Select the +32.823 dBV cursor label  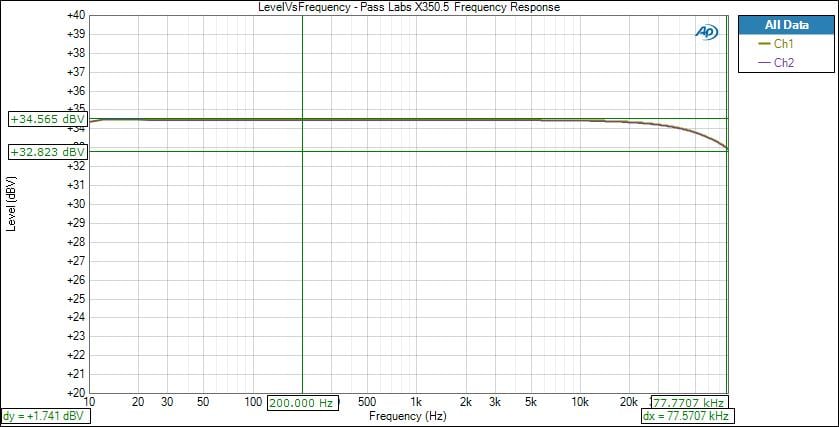47,152
